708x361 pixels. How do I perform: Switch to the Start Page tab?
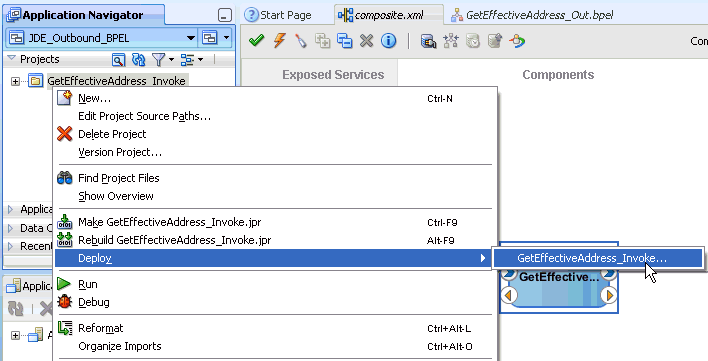point(278,15)
